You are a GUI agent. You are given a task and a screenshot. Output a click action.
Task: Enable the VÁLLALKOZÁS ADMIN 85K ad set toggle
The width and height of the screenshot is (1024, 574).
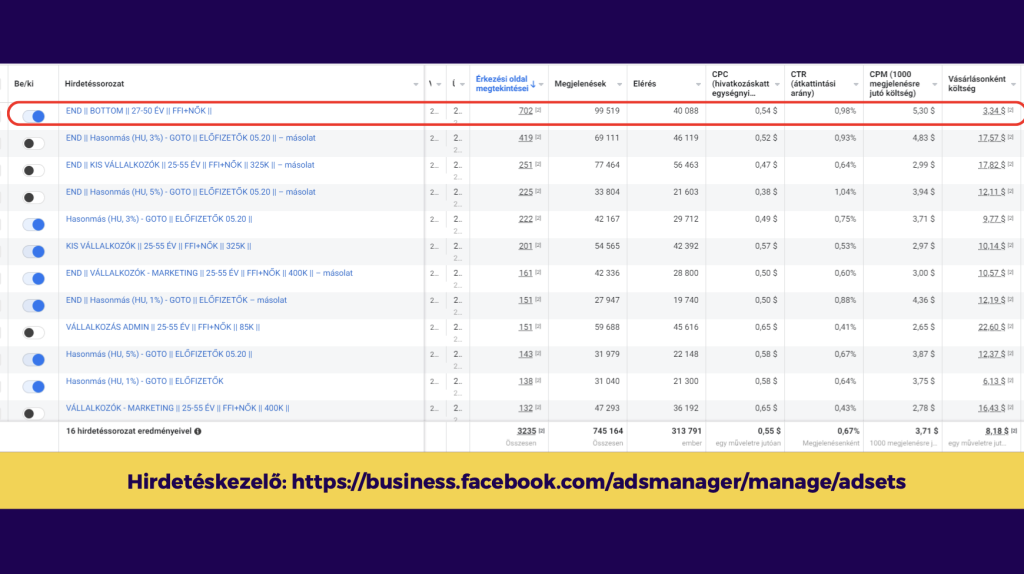(33, 332)
